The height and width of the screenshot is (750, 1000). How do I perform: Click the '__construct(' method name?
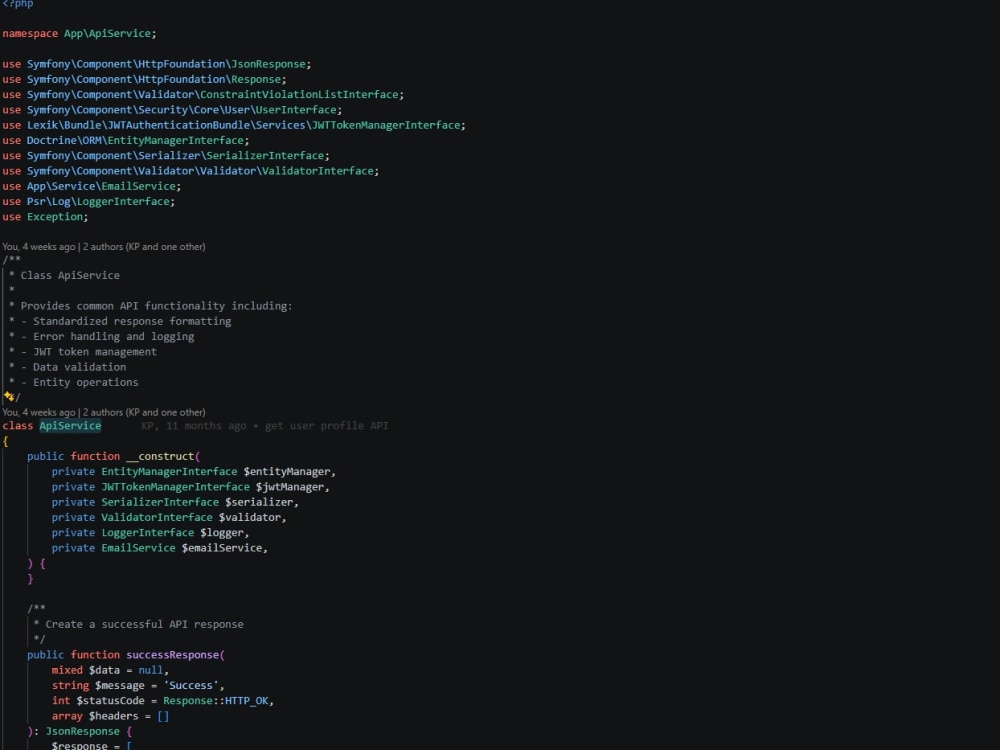(163, 457)
